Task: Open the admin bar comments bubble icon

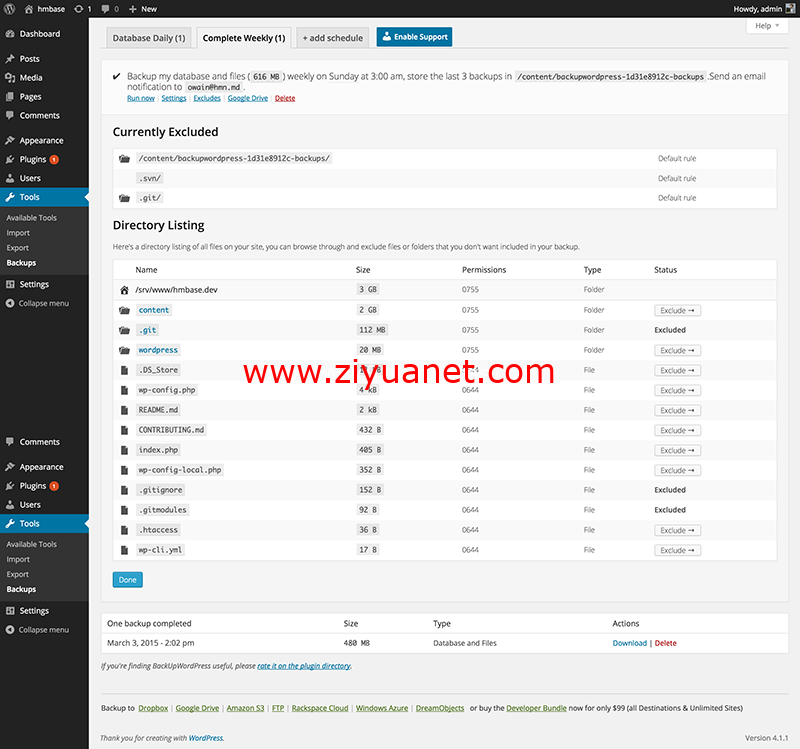Action: pyautogui.click(x=106, y=9)
